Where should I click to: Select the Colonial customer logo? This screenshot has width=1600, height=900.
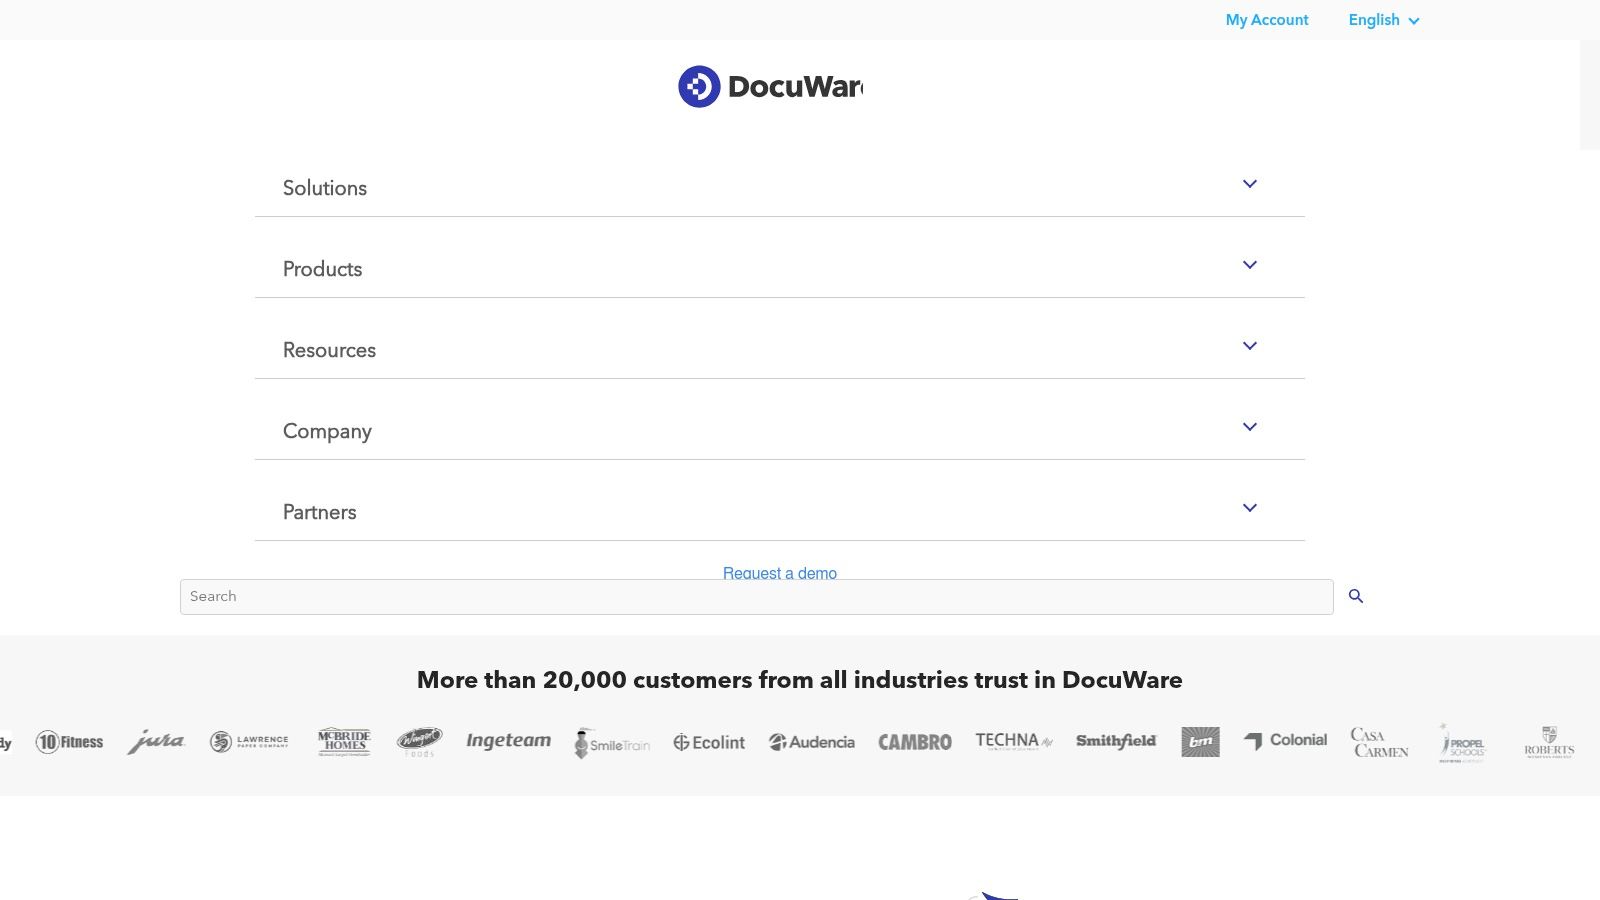click(1285, 740)
